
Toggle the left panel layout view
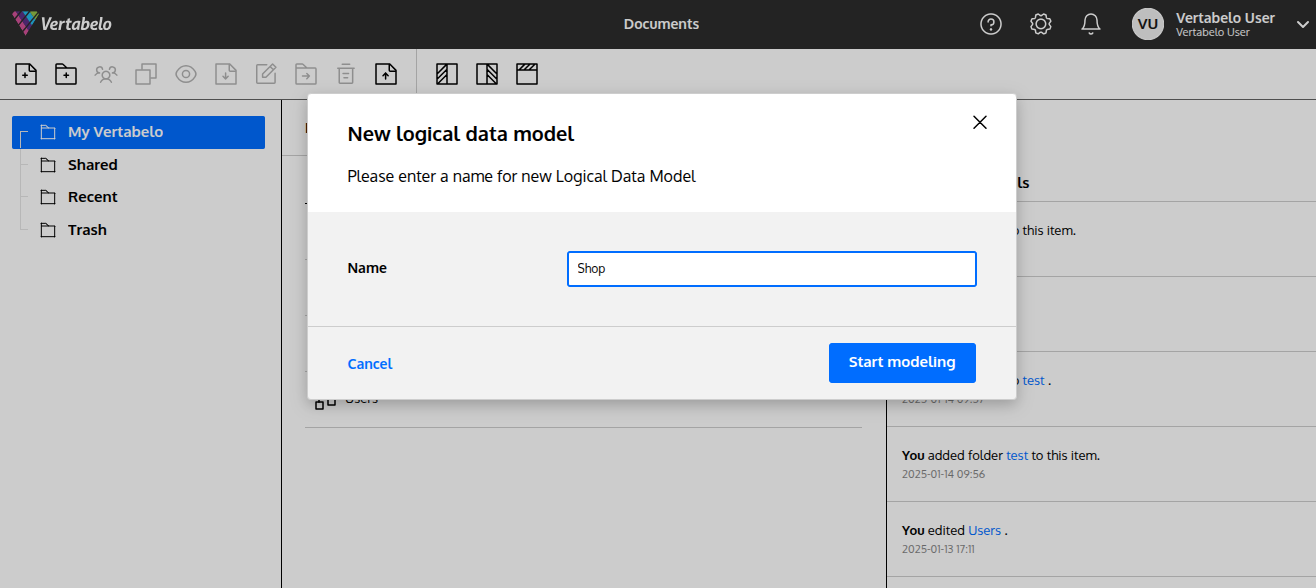click(x=446, y=73)
